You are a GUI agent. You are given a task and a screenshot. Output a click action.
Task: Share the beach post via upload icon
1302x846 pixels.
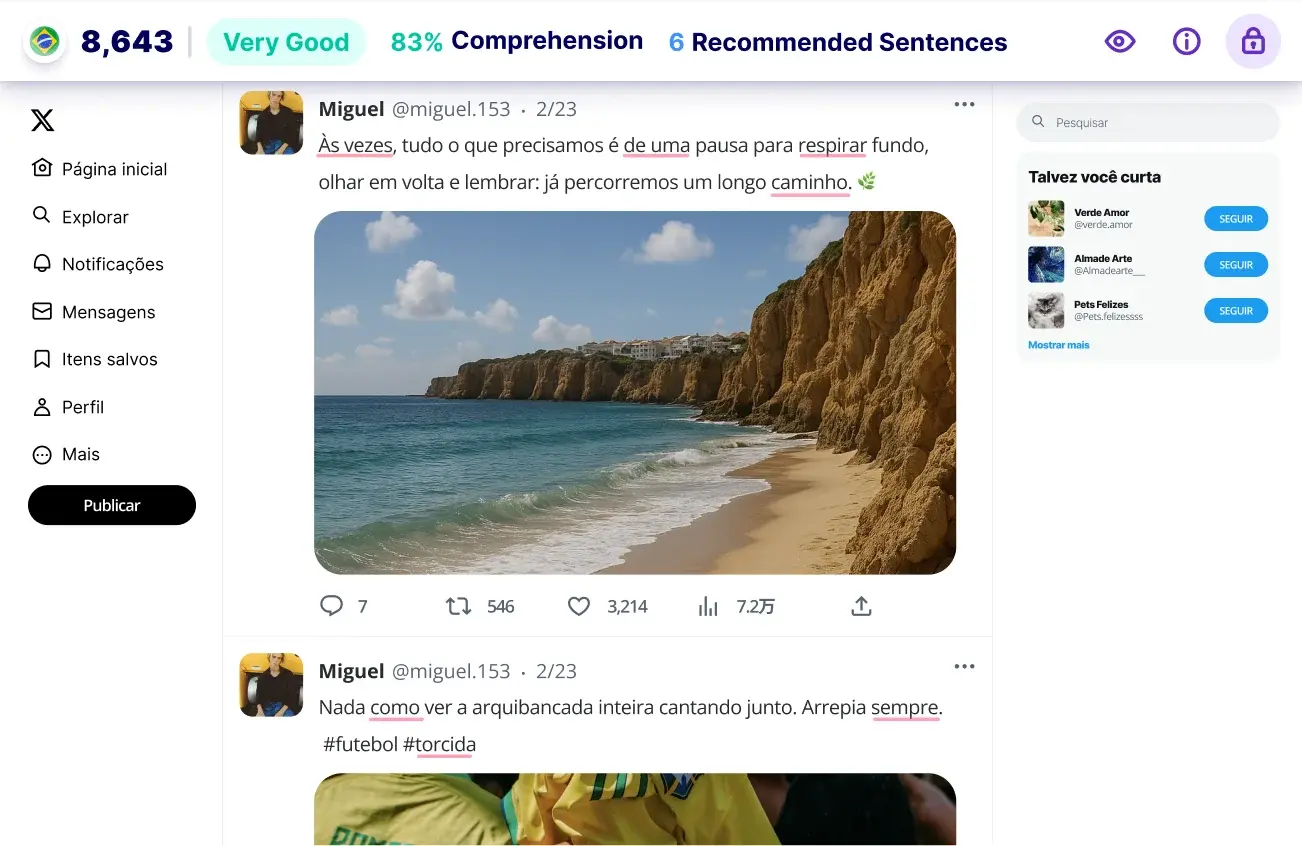click(861, 606)
